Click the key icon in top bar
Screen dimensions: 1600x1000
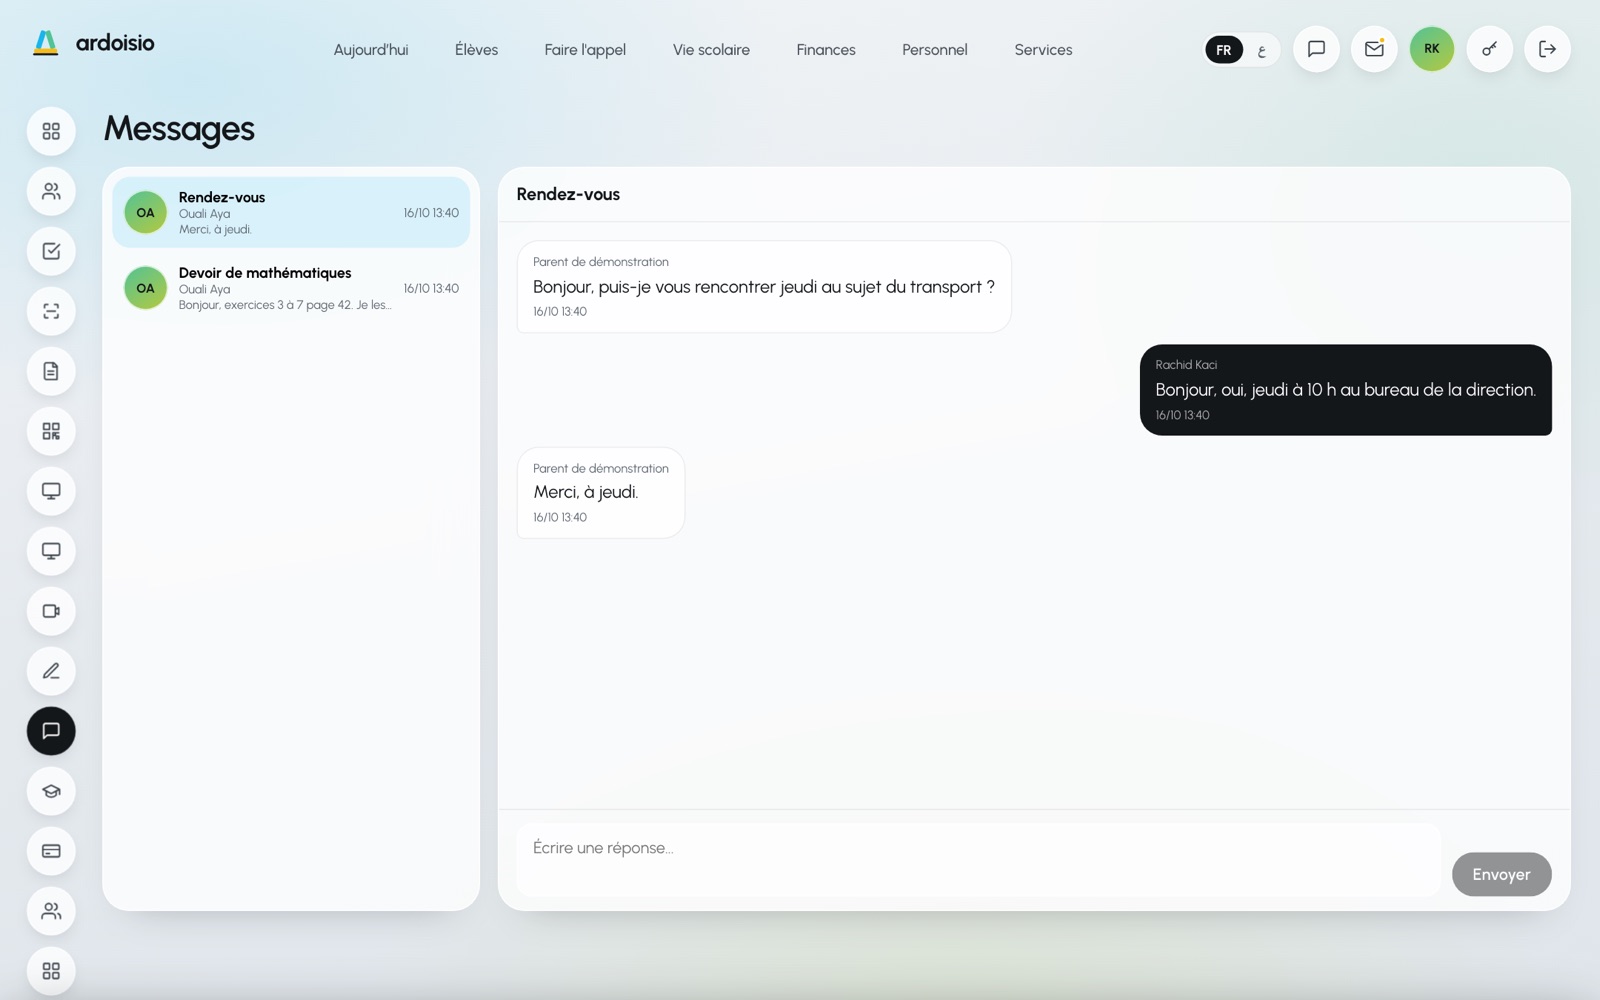point(1489,49)
